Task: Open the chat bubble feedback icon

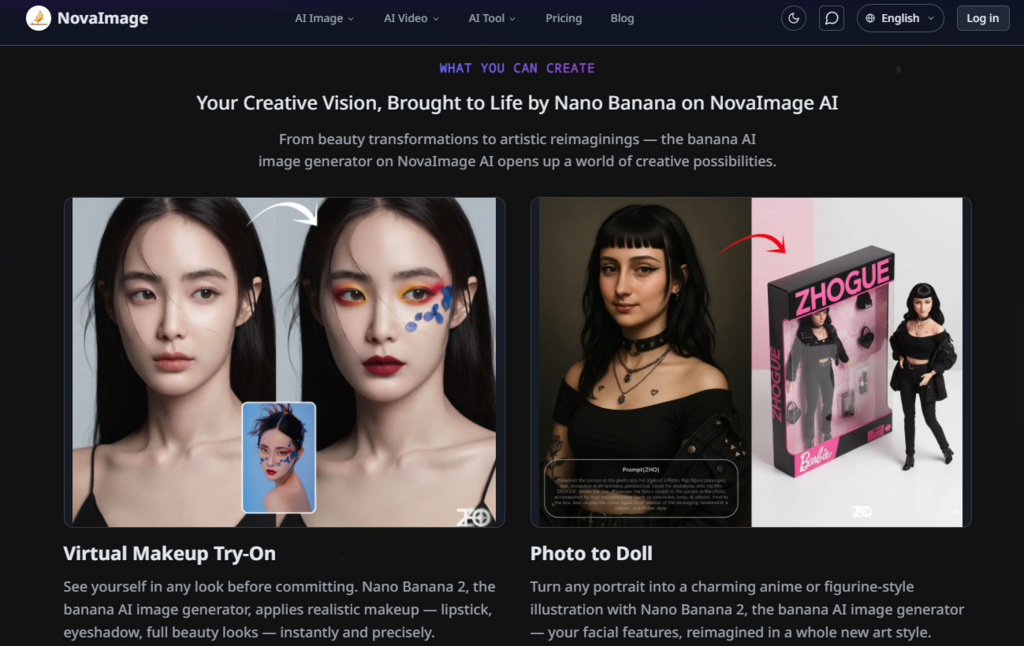Action: (831, 18)
